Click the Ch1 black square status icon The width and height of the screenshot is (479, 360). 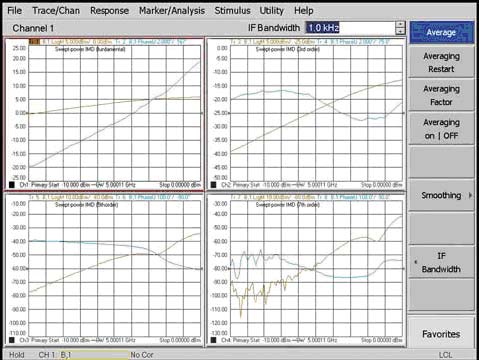coord(12,185)
